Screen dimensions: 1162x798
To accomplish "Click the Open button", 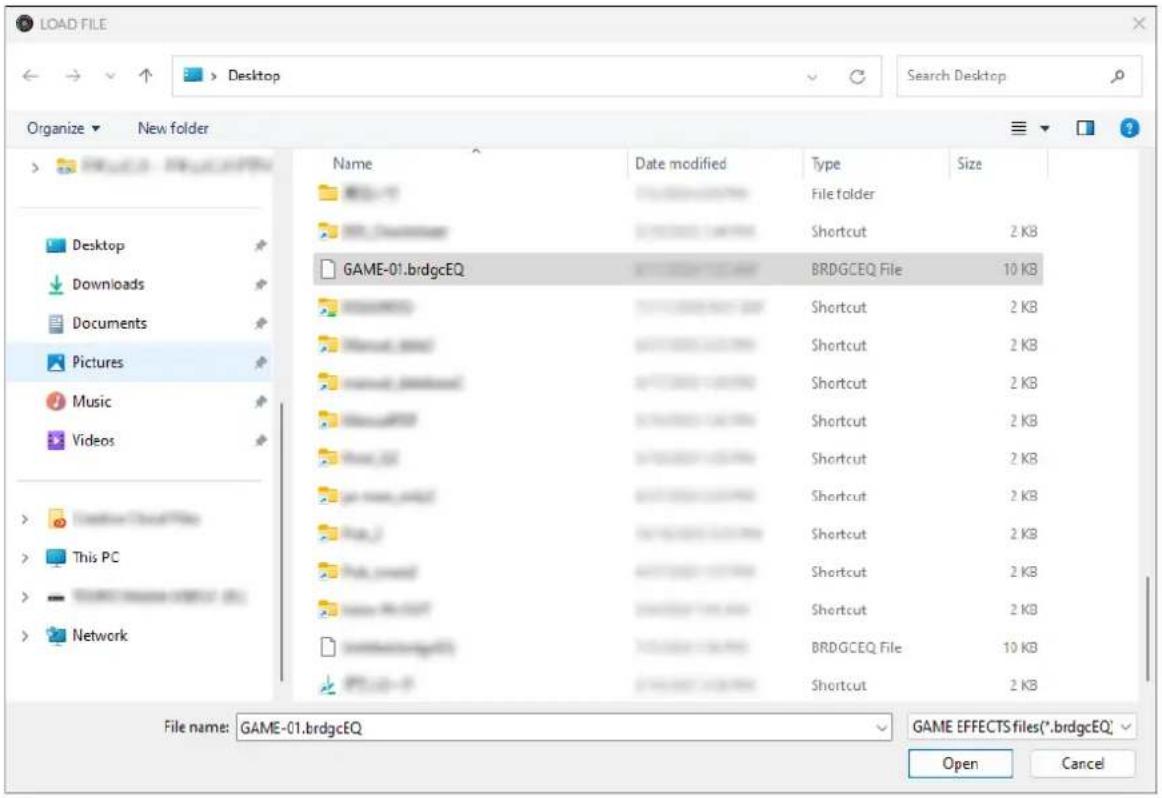I will 960,763.
